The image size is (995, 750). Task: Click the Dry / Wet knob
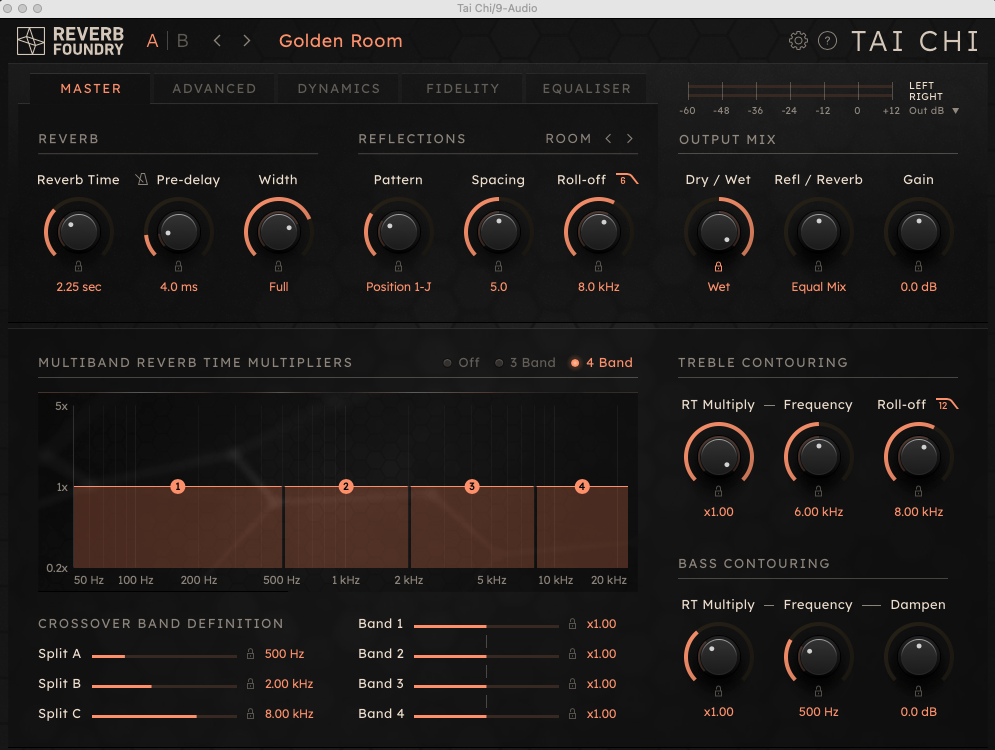click(719, 232)
